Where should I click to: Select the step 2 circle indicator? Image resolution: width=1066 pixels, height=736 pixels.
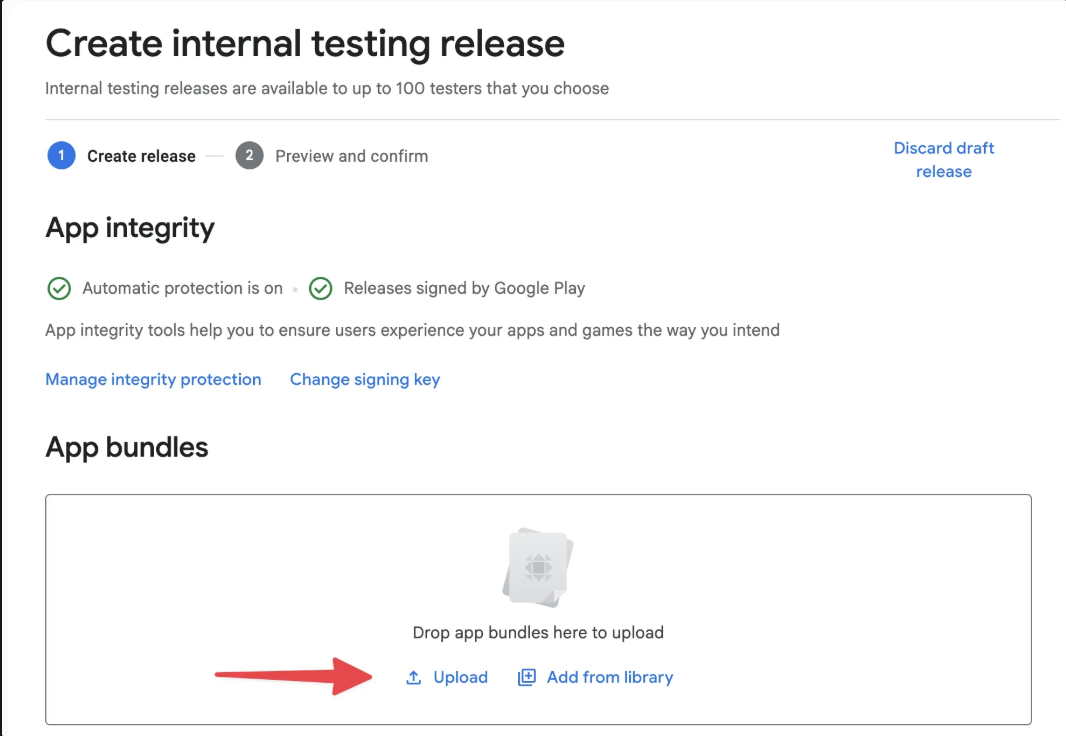pos(249,156)
